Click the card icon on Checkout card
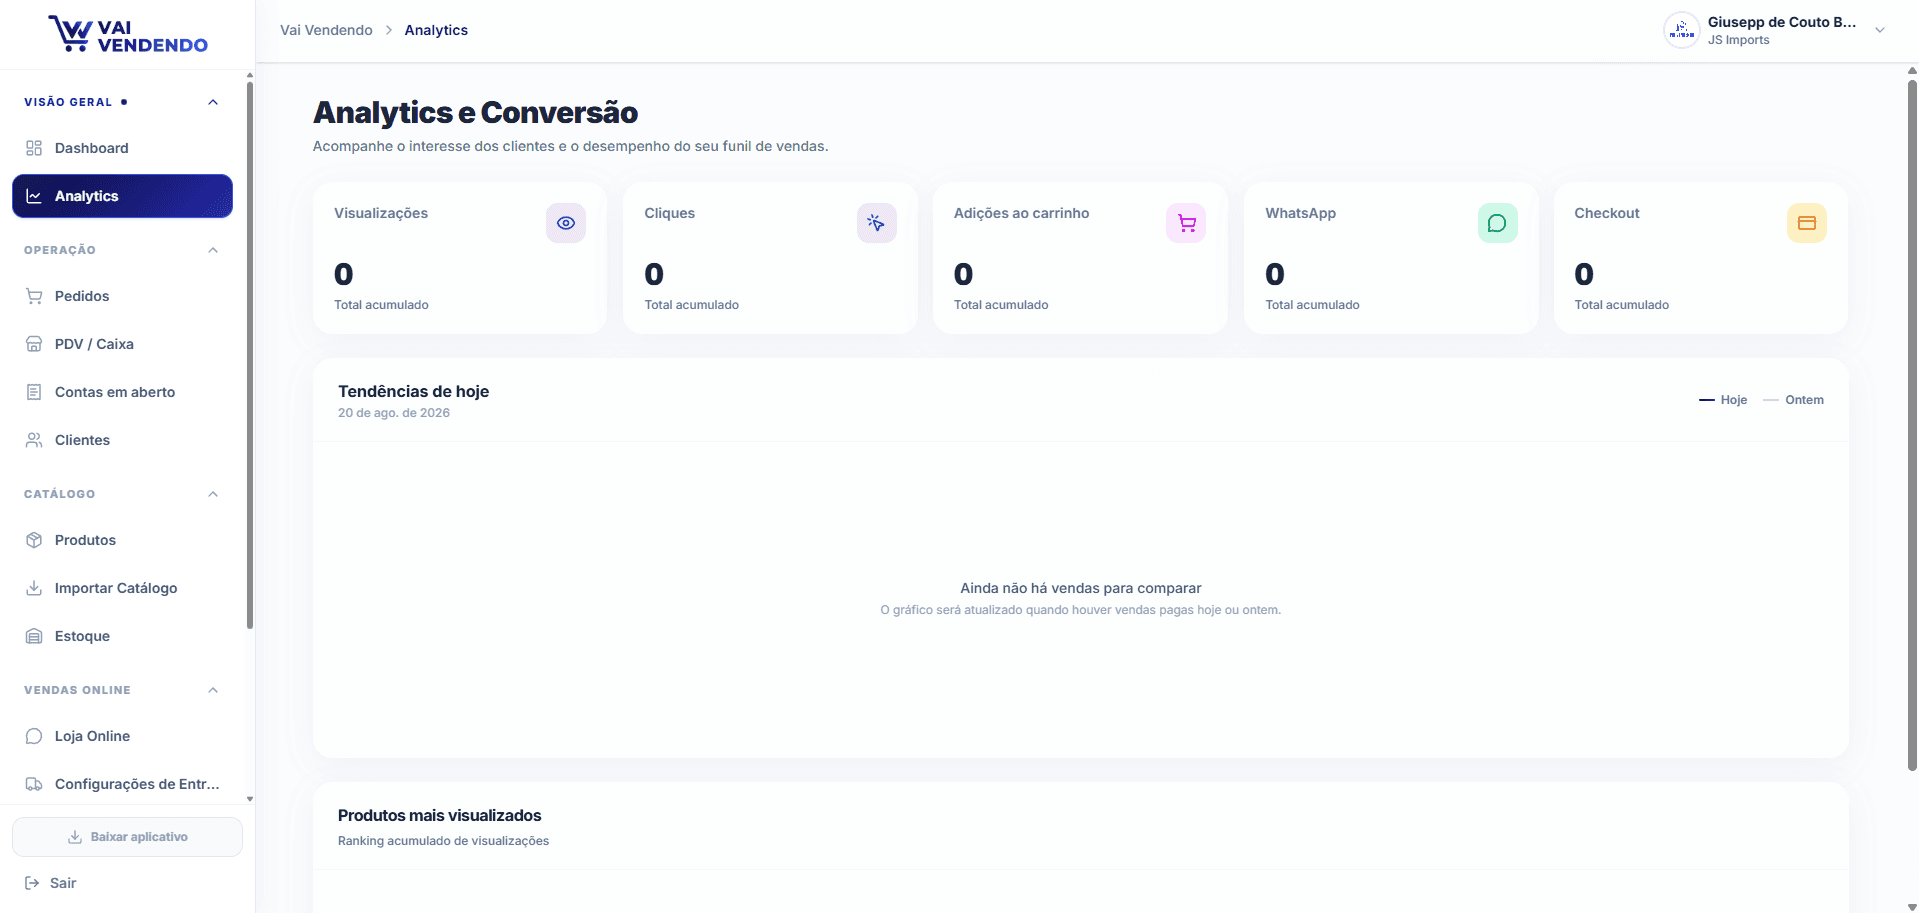The image size is (1919, 913). click(1807, 223)
